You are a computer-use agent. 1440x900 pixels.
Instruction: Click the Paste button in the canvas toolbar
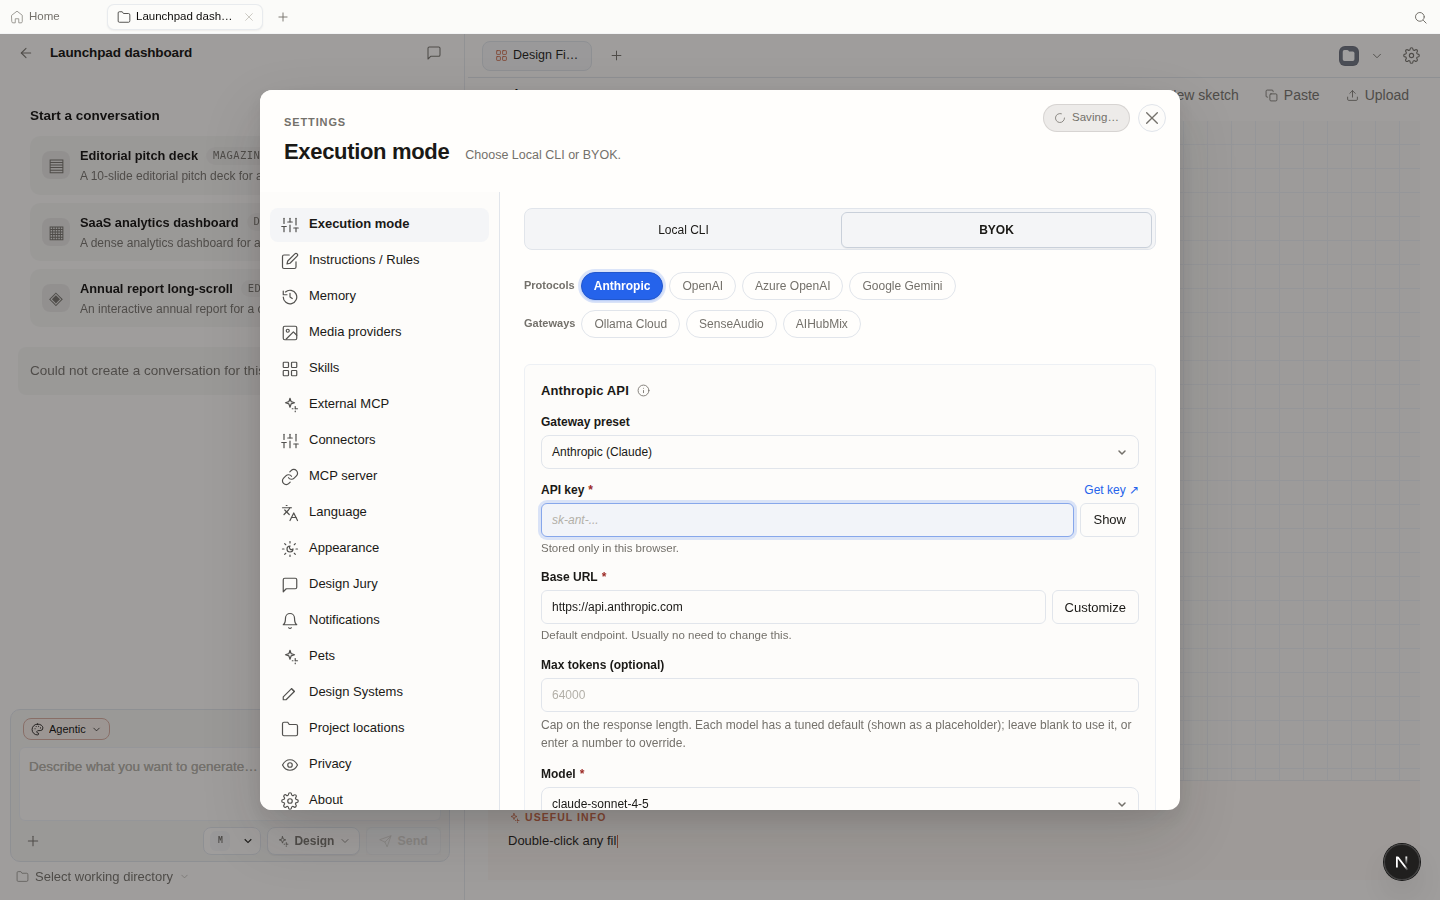[1292, 95]
